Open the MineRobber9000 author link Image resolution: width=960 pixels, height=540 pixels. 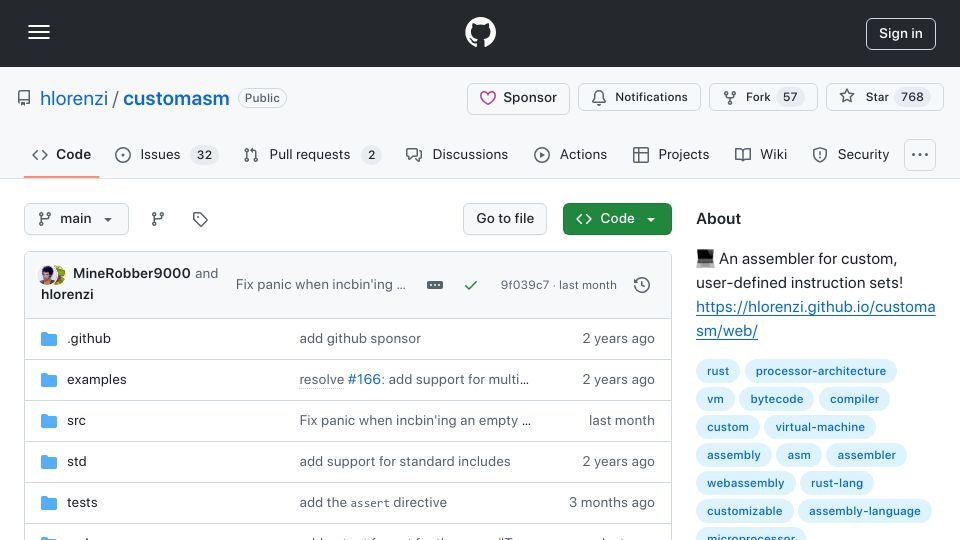pos(132,274)
